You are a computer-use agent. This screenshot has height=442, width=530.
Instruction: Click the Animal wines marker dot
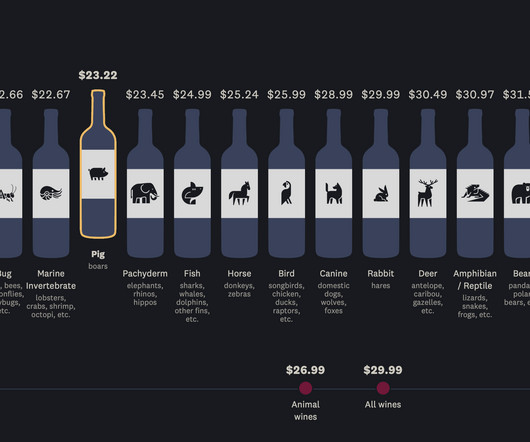305,388
